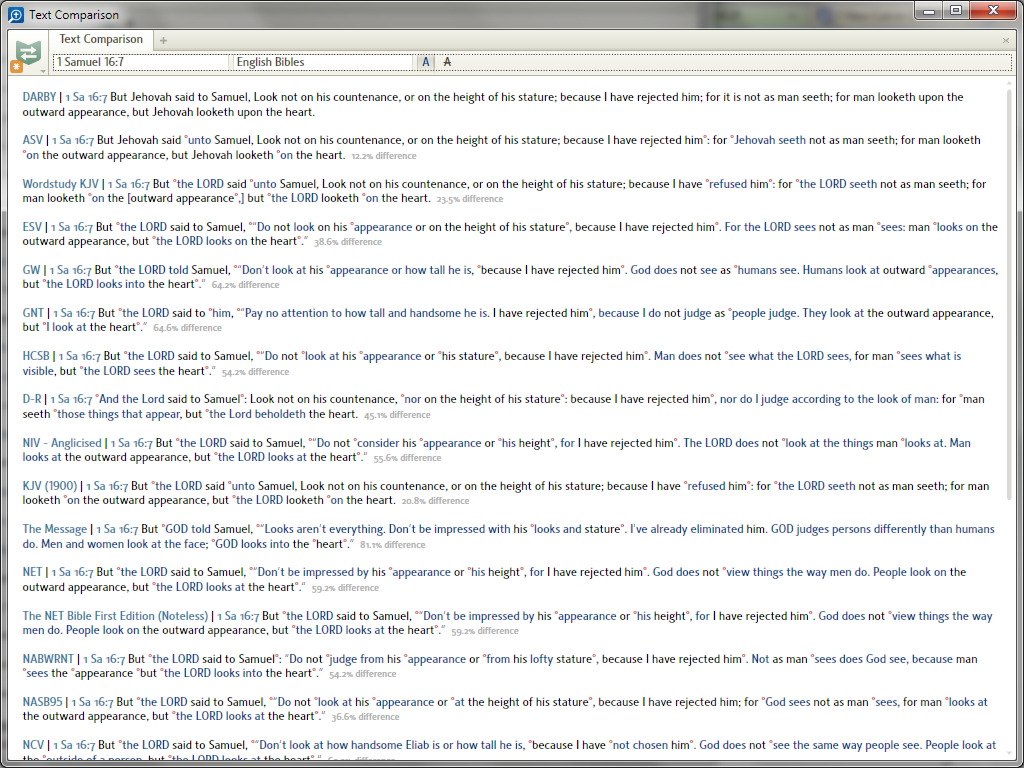The height and width of the screenshot is (768, 1024).
Task: Click the vertical scrollbar of the comparison list
Action: point(1010,294)
